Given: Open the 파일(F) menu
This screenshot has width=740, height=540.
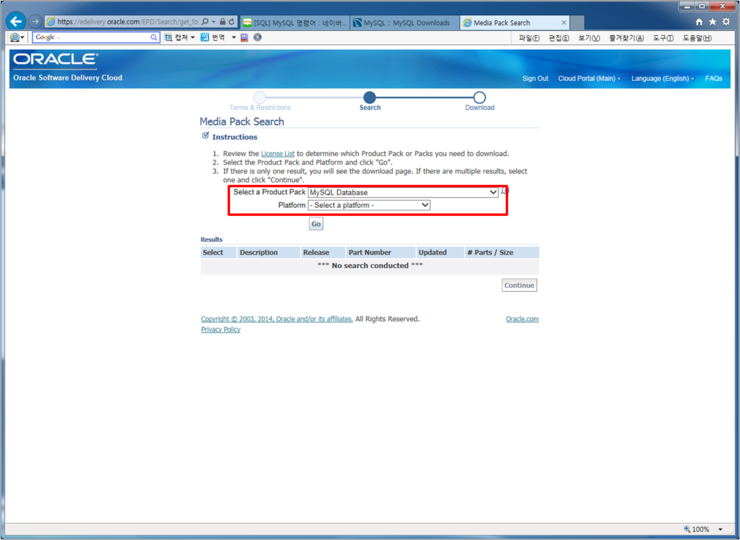Looking at the screenshot, I should (529, 38).
